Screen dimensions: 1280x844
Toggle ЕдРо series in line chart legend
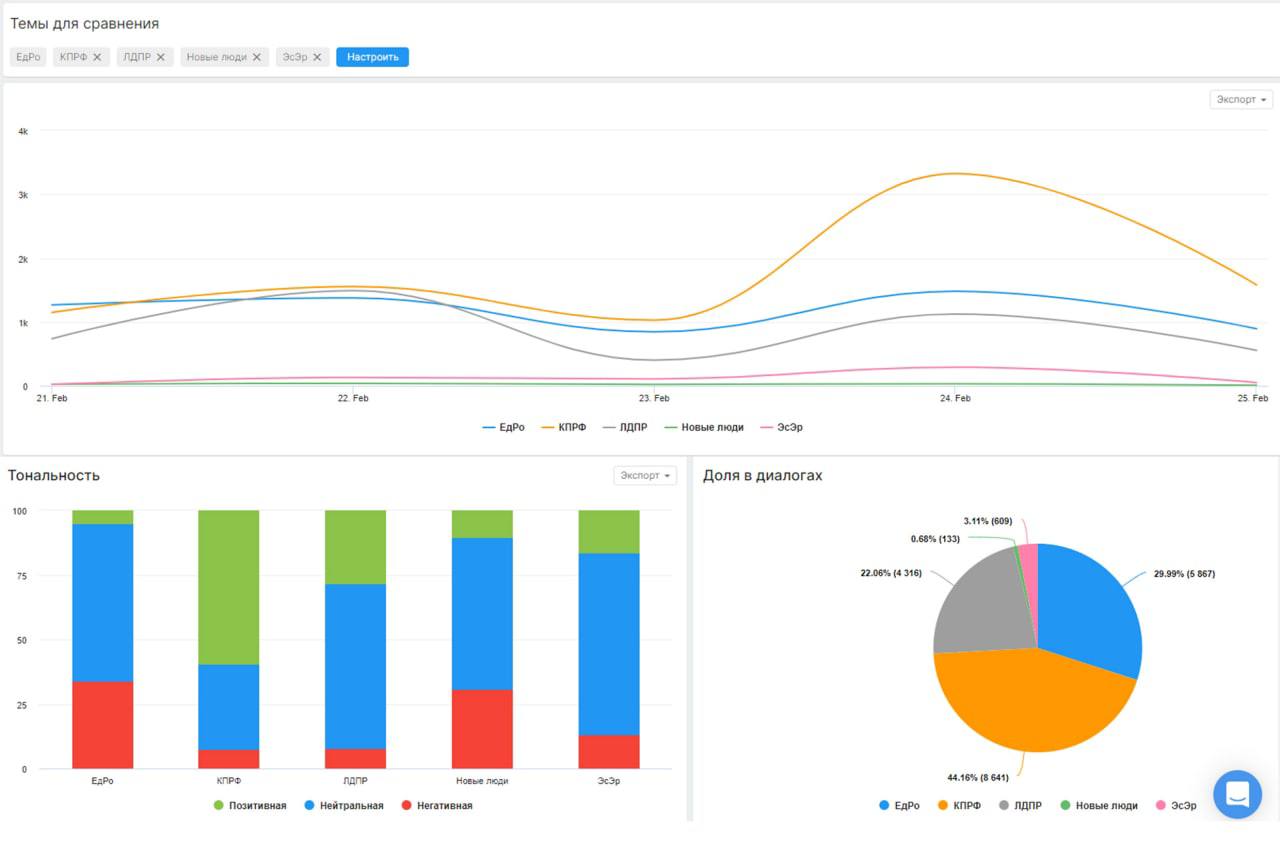tap(503, 427)
